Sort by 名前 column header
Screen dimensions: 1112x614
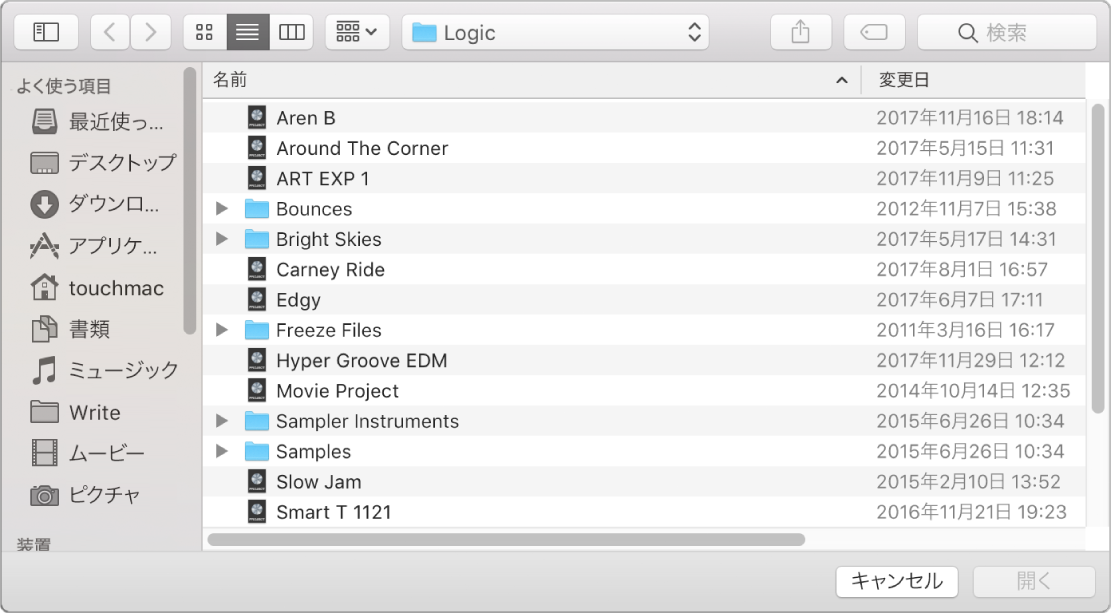(x=532, y=79)
